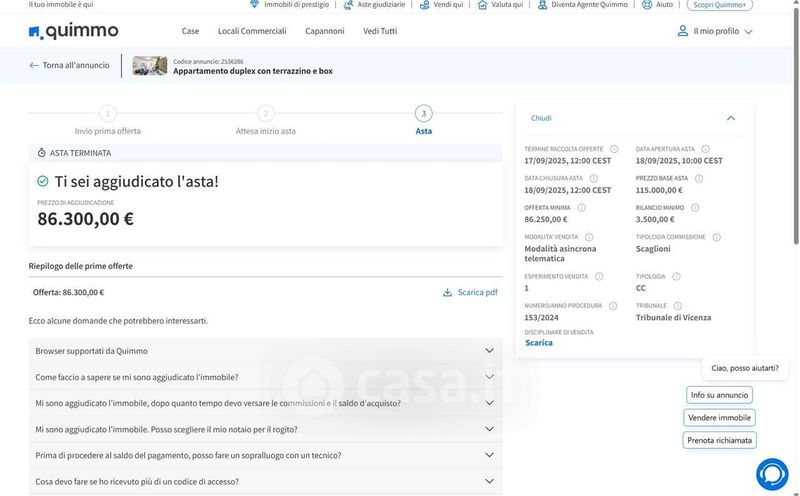Viewport: 800px width, 496px height.
Task: Click the apartment listing thumbnail
Action: (150, 66)
